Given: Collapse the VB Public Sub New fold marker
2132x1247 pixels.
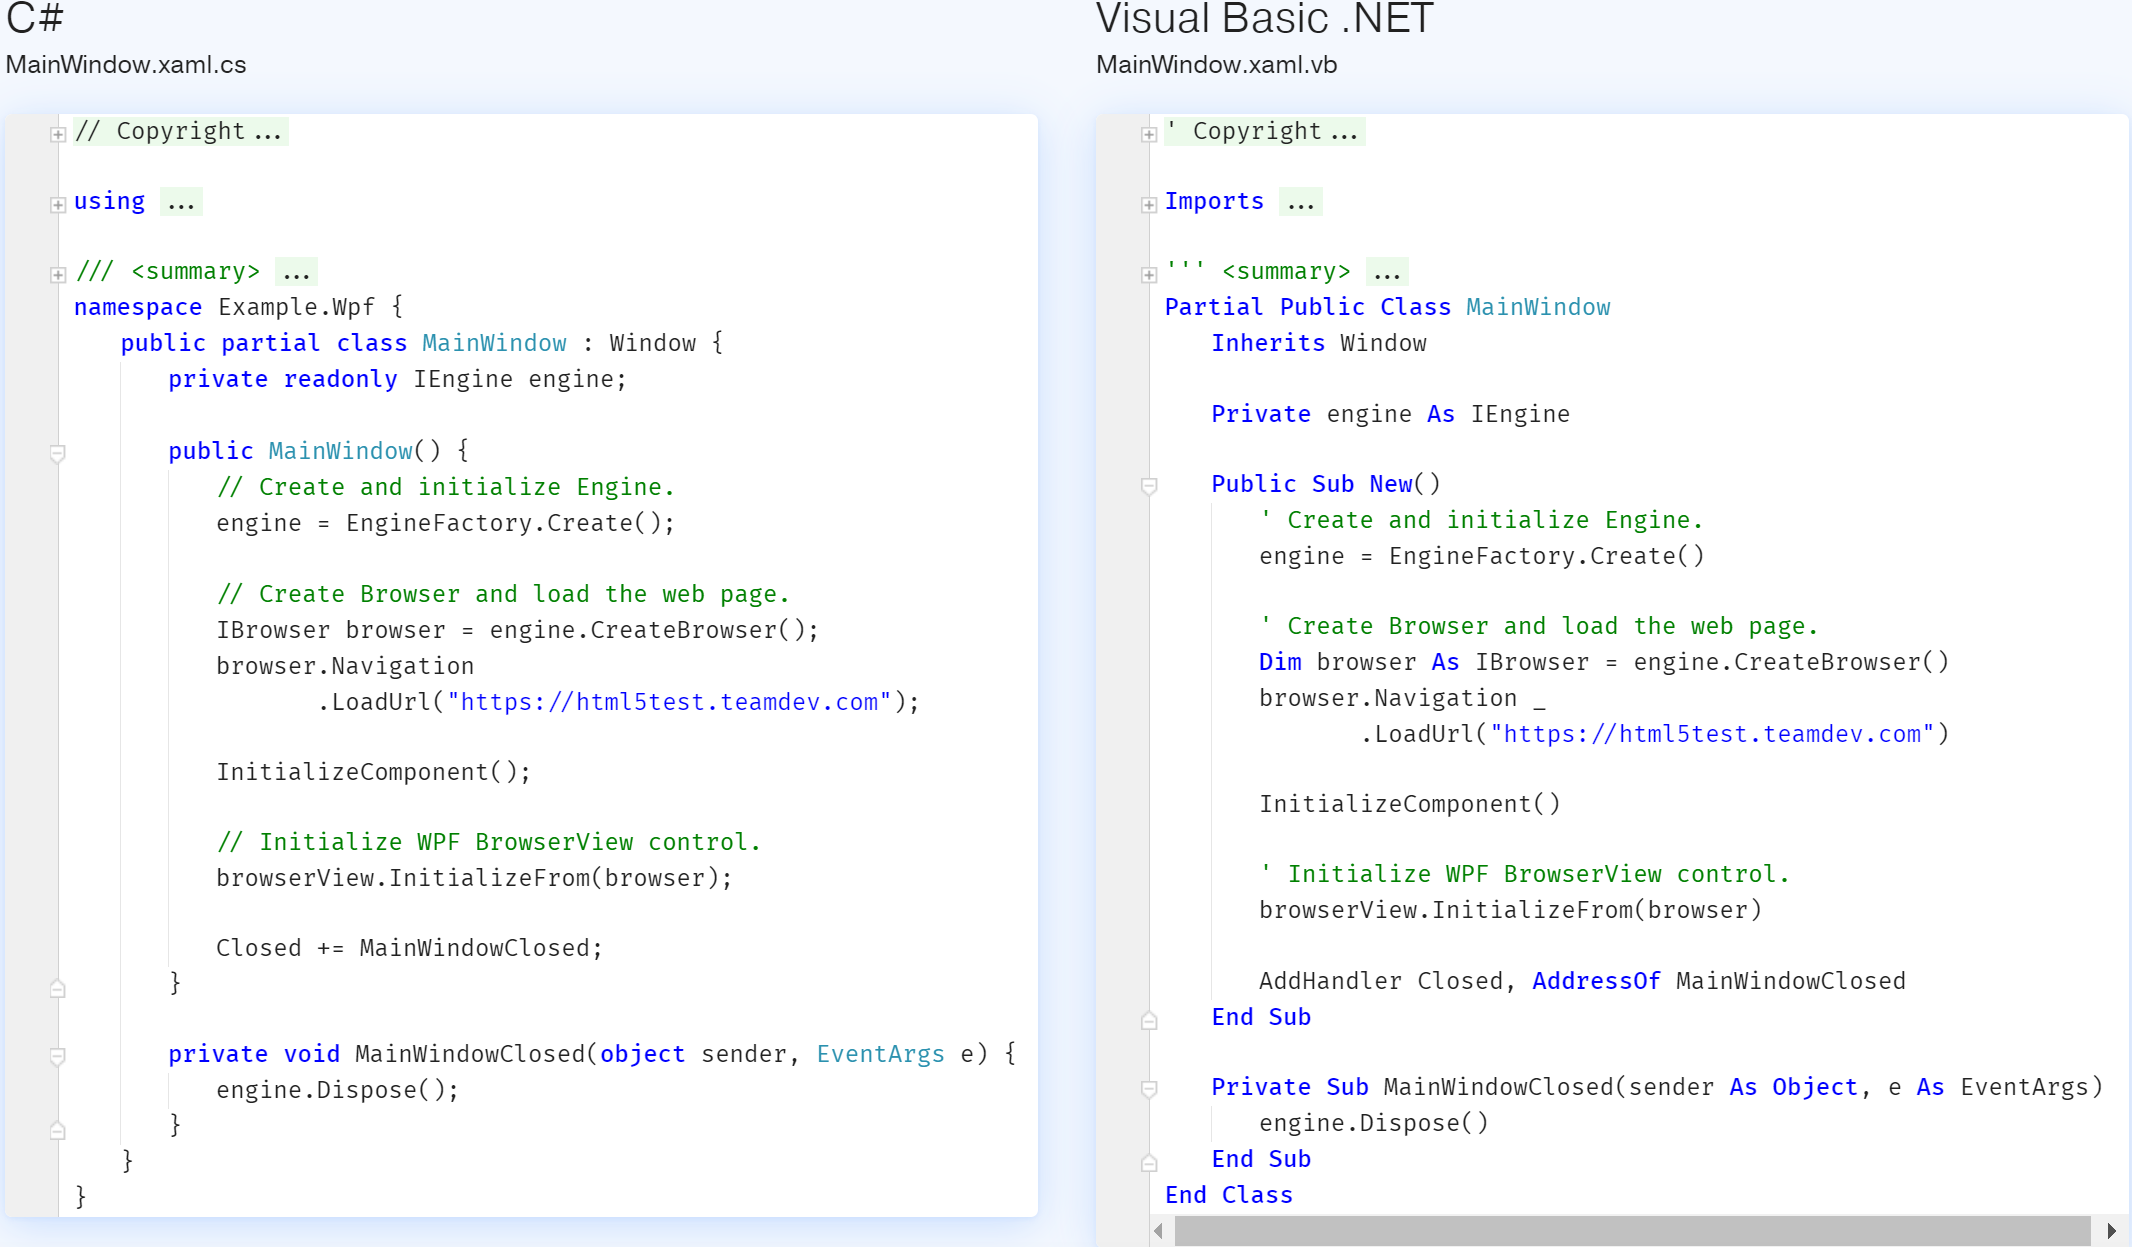Looking at the screenshot, I should [x=1149, y=486].
